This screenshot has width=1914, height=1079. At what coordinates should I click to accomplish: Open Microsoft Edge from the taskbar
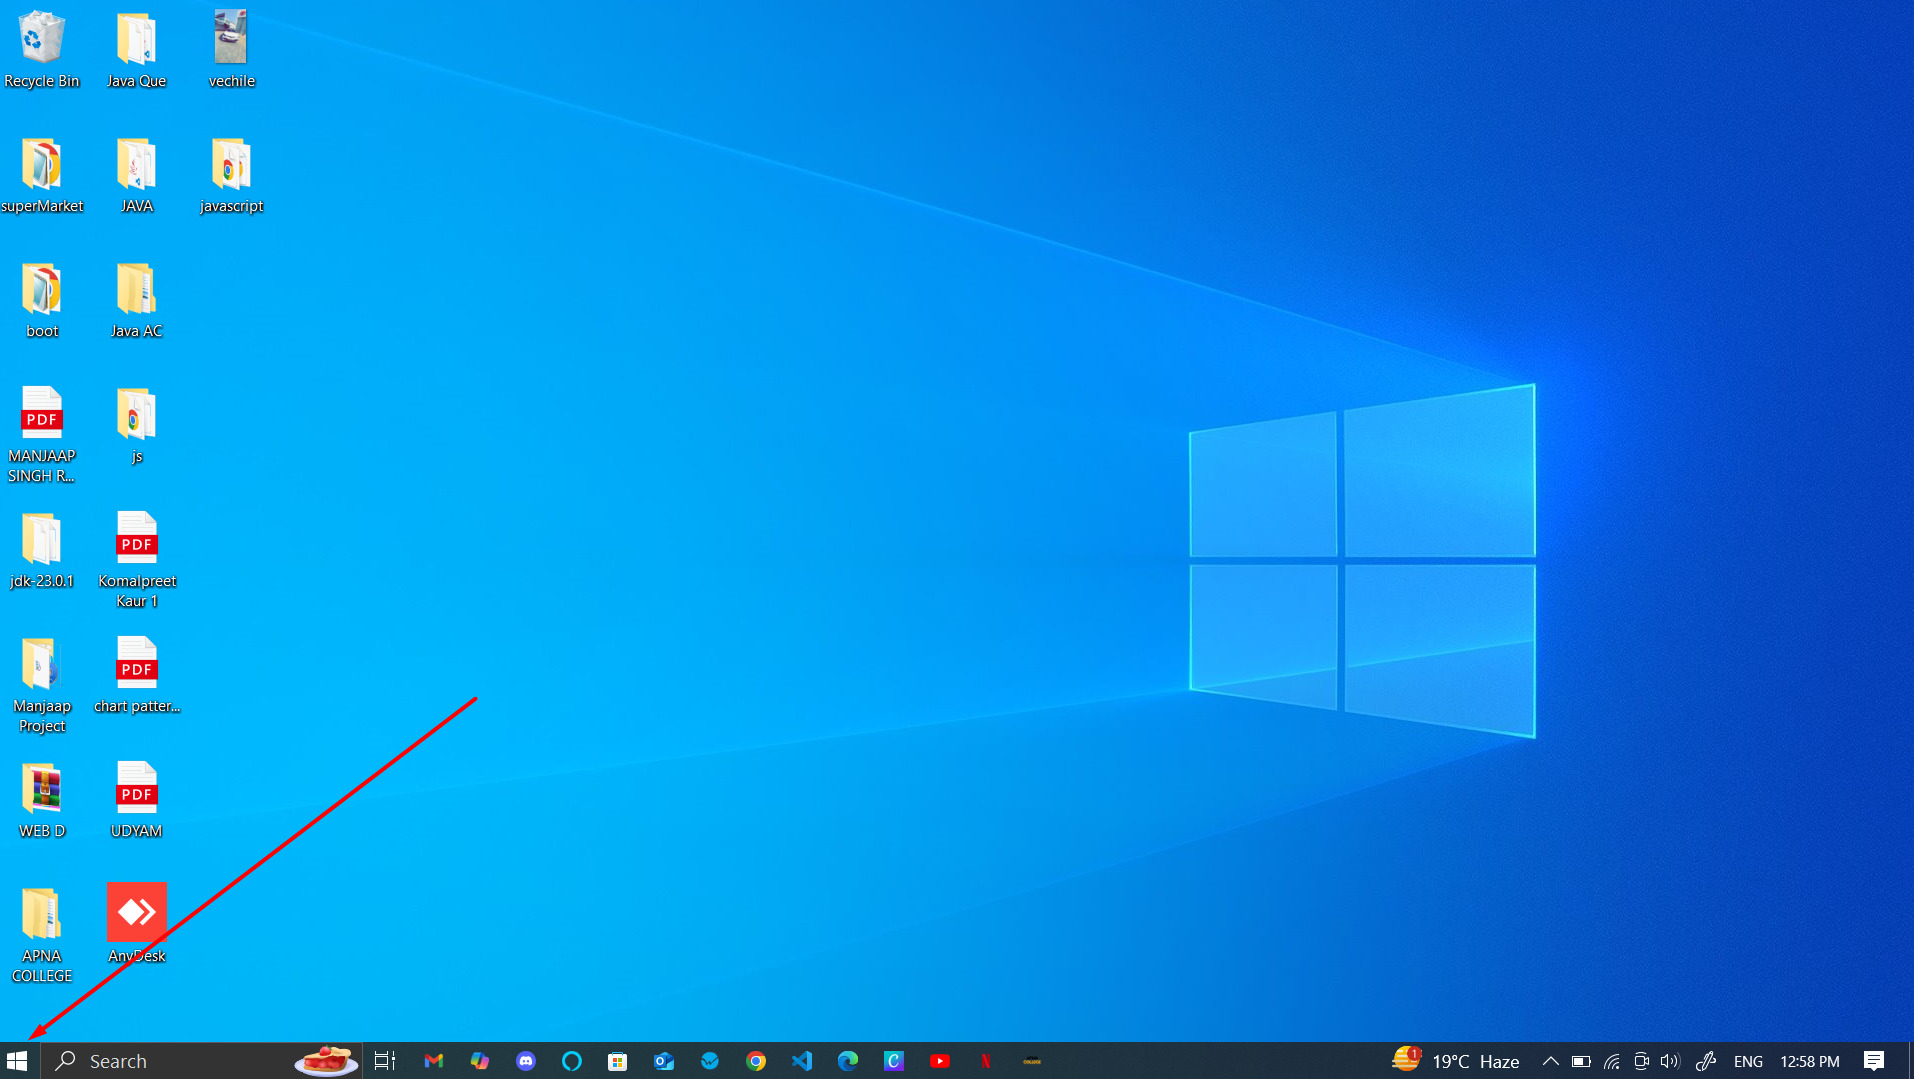(848, 1061)
